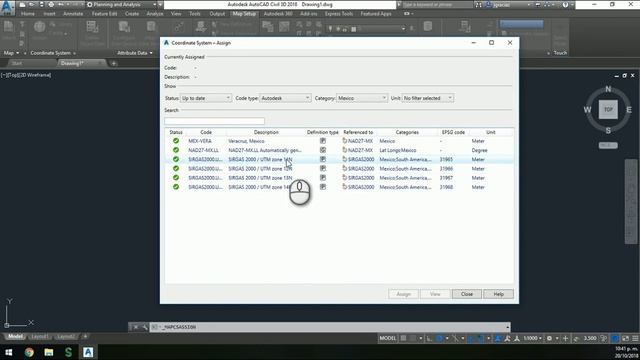
Task: Click the S compass direction on ViewCube
Action: 608,130
